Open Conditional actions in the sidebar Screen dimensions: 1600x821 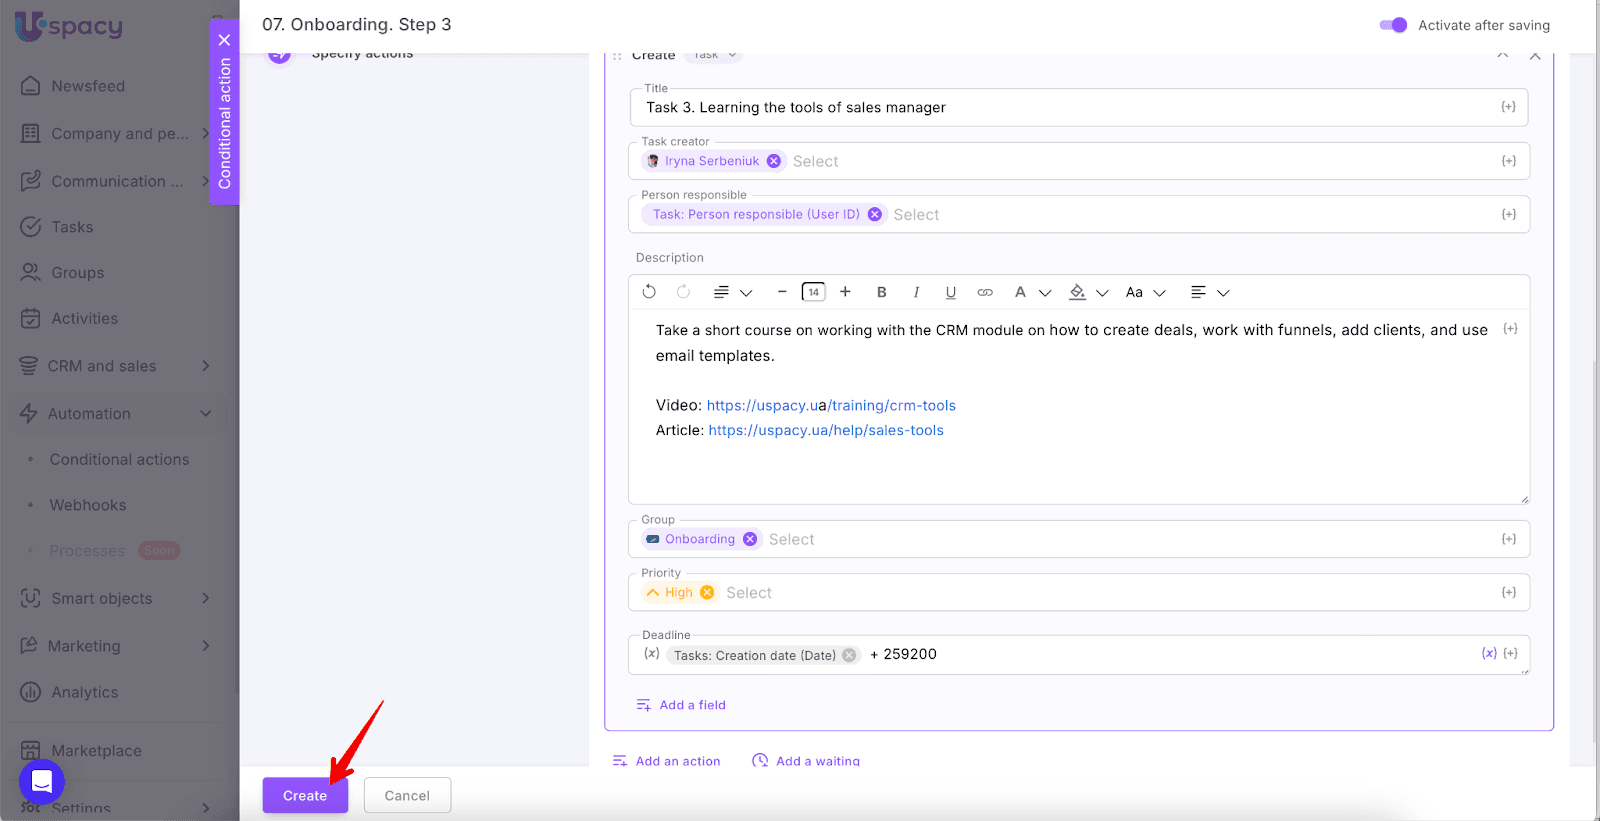119,459
